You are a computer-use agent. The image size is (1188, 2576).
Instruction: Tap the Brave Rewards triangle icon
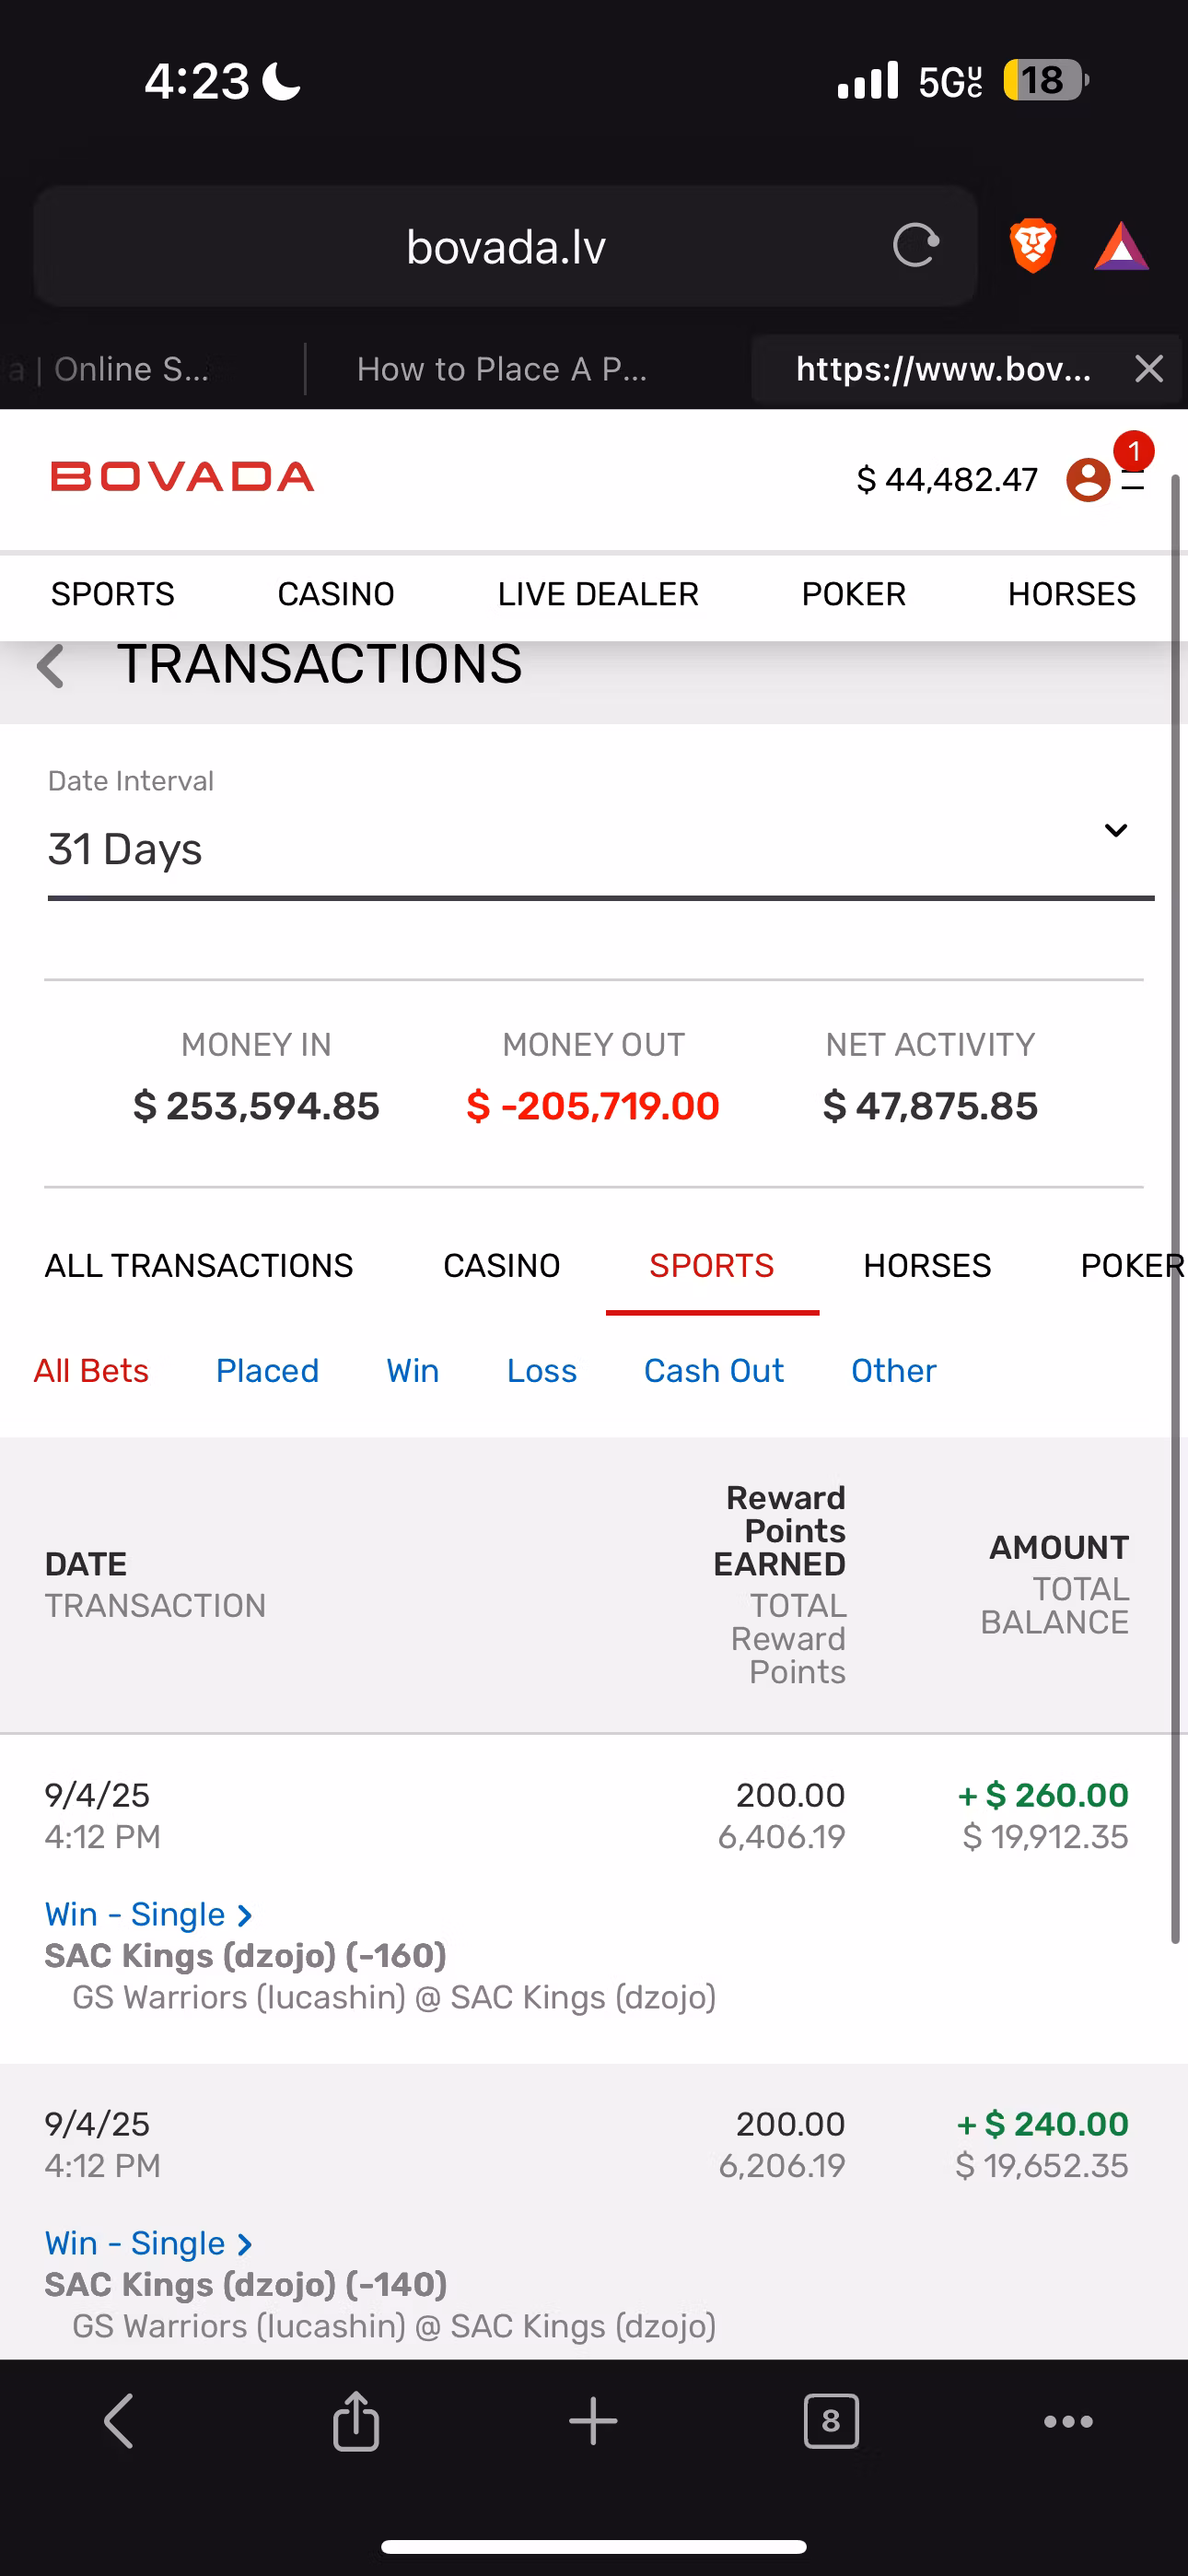click(1121, 246)
